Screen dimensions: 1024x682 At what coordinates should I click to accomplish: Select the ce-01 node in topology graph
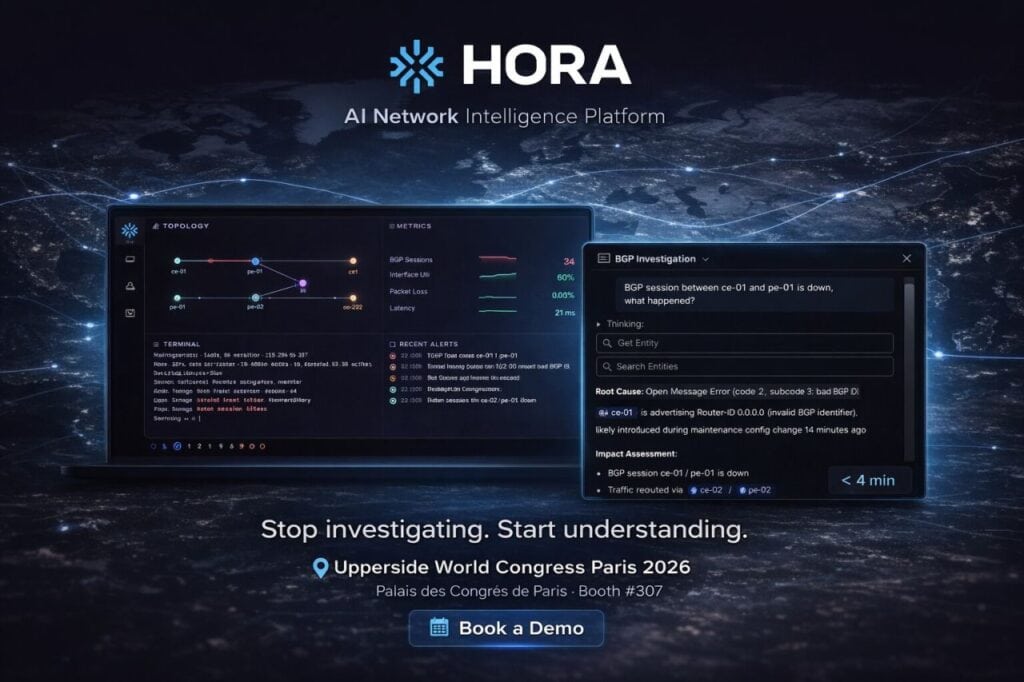(x=178, y=261)
